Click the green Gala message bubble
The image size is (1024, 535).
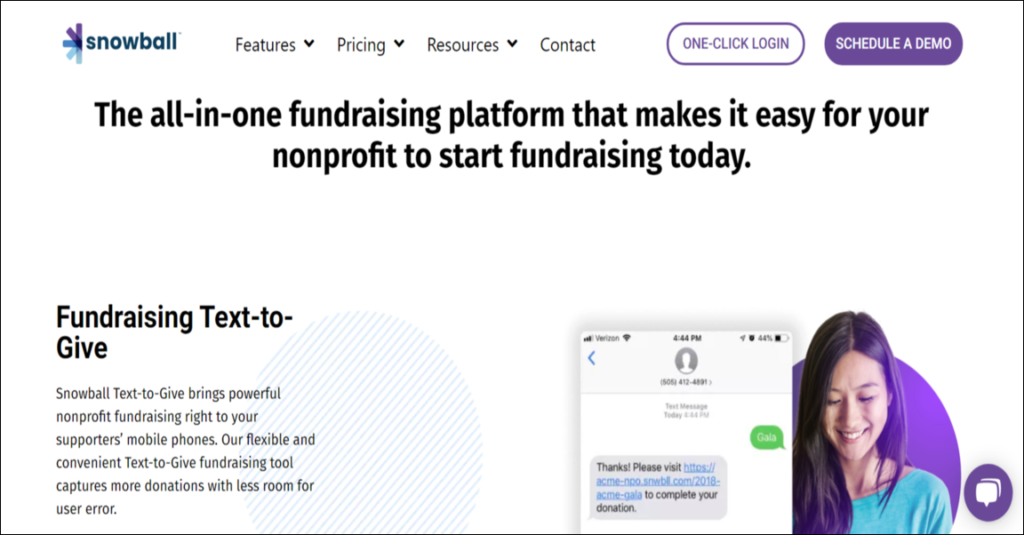(767, 437)
